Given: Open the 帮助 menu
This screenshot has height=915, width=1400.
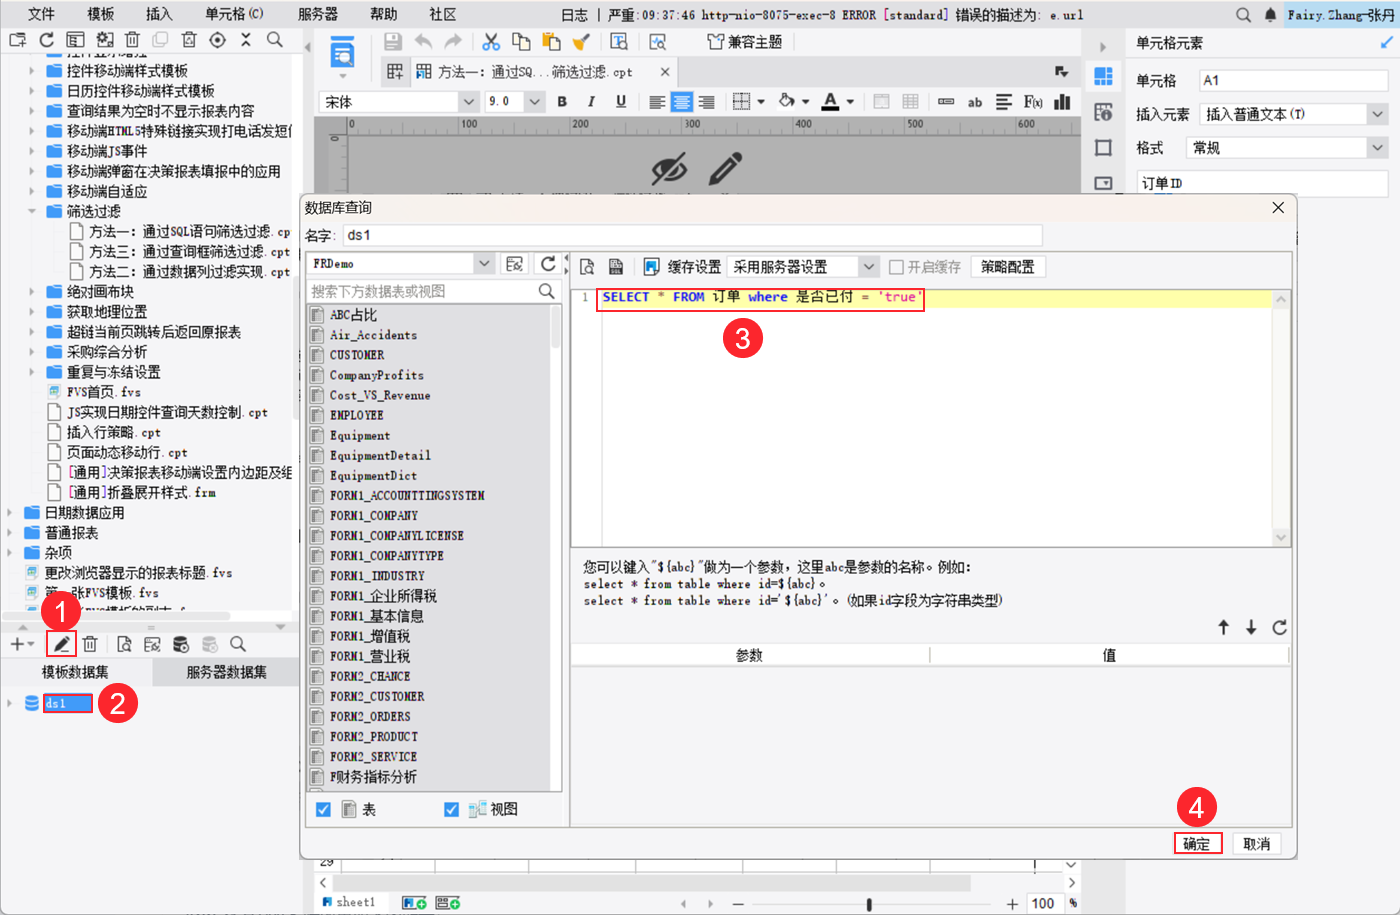Looking at the screenshot, I should point(384,14).
